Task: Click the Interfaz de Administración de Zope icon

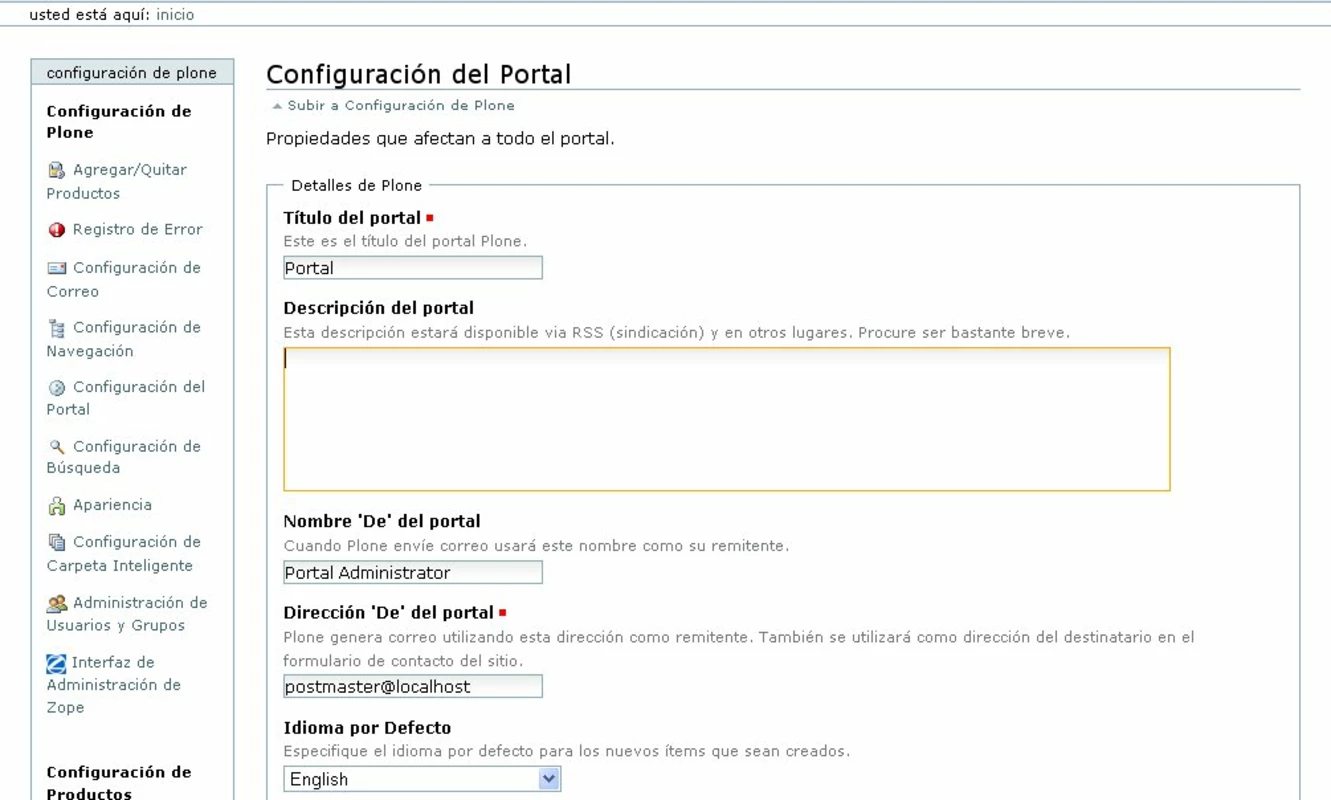Action: pos(57,663)
